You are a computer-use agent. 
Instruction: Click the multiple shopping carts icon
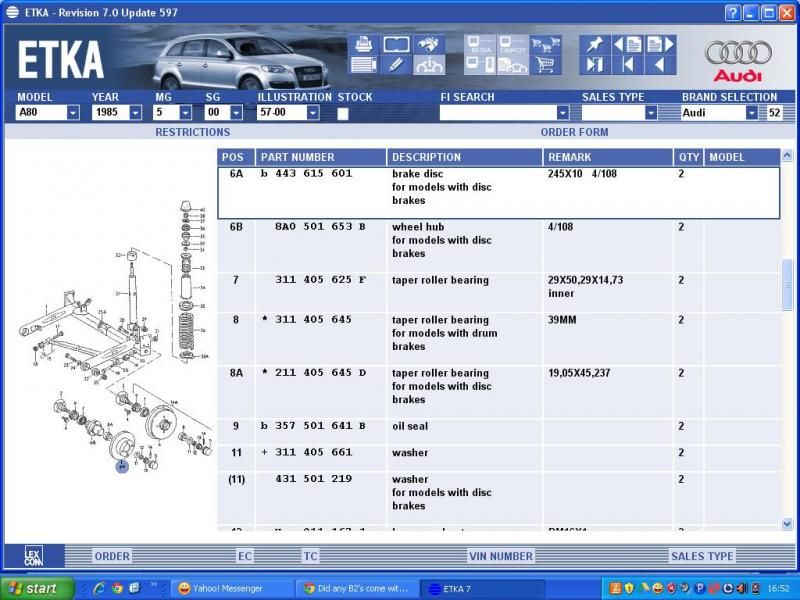[x=545, y=44]
